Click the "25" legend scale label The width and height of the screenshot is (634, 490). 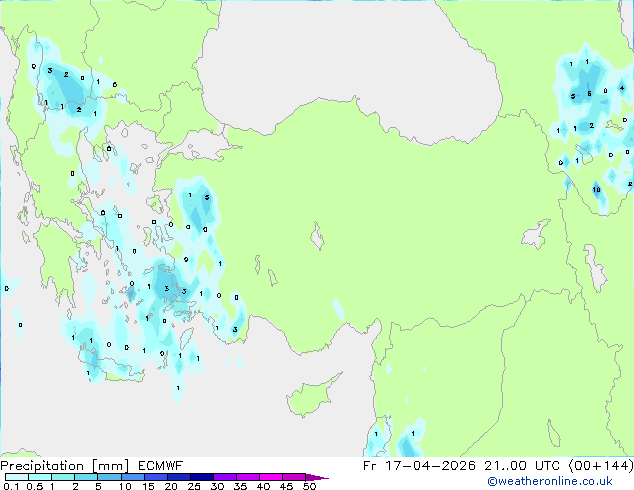194,486
